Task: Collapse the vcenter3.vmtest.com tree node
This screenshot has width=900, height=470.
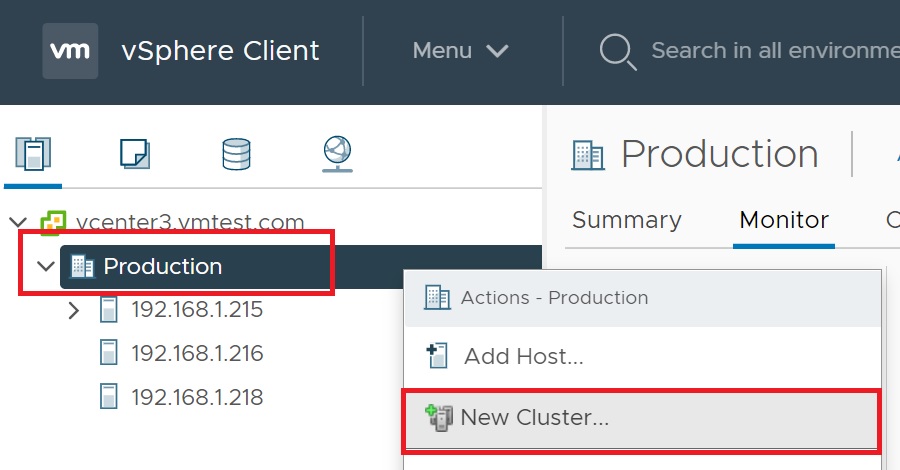Action: pyautogui.click(x=18, y=222)
